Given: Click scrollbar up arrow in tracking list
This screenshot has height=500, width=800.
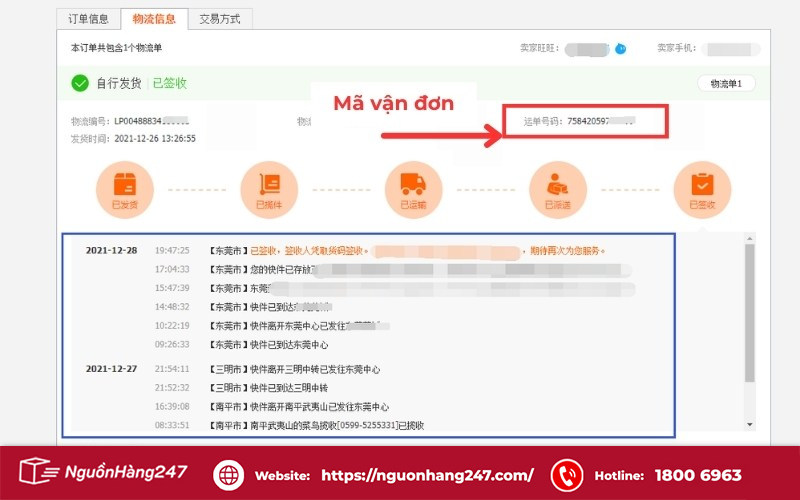Looking at the screenshot, I should [x=749, y=238].
